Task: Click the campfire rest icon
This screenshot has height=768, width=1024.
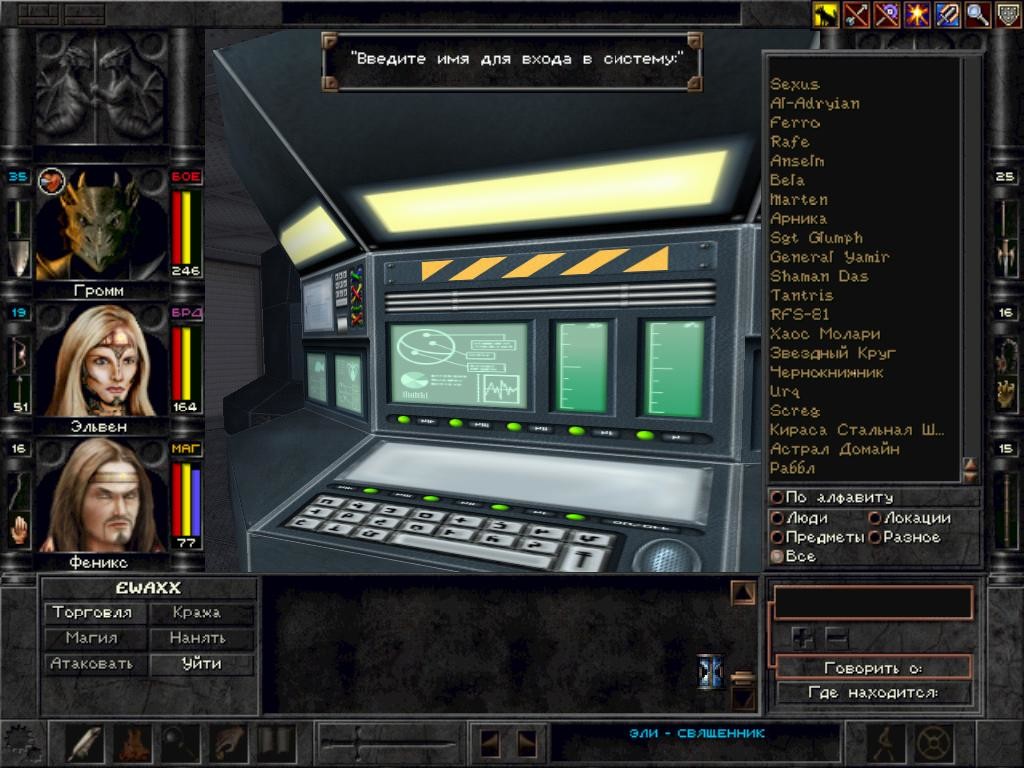Action: [133, 743]
